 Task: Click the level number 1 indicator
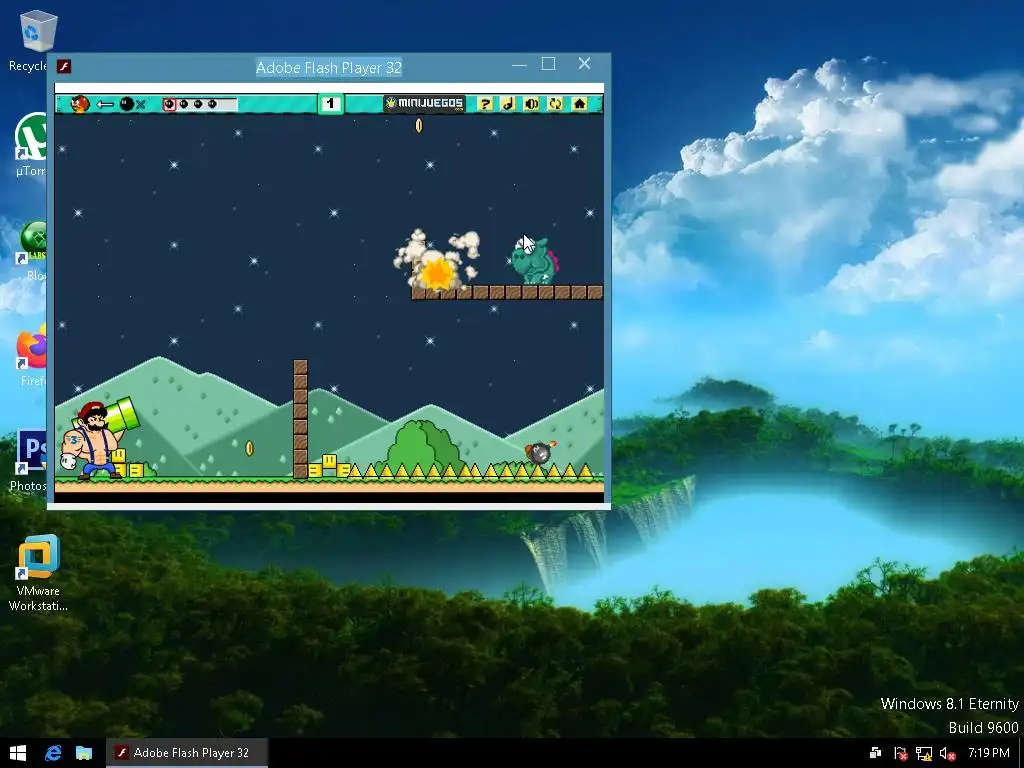[330, 103]
